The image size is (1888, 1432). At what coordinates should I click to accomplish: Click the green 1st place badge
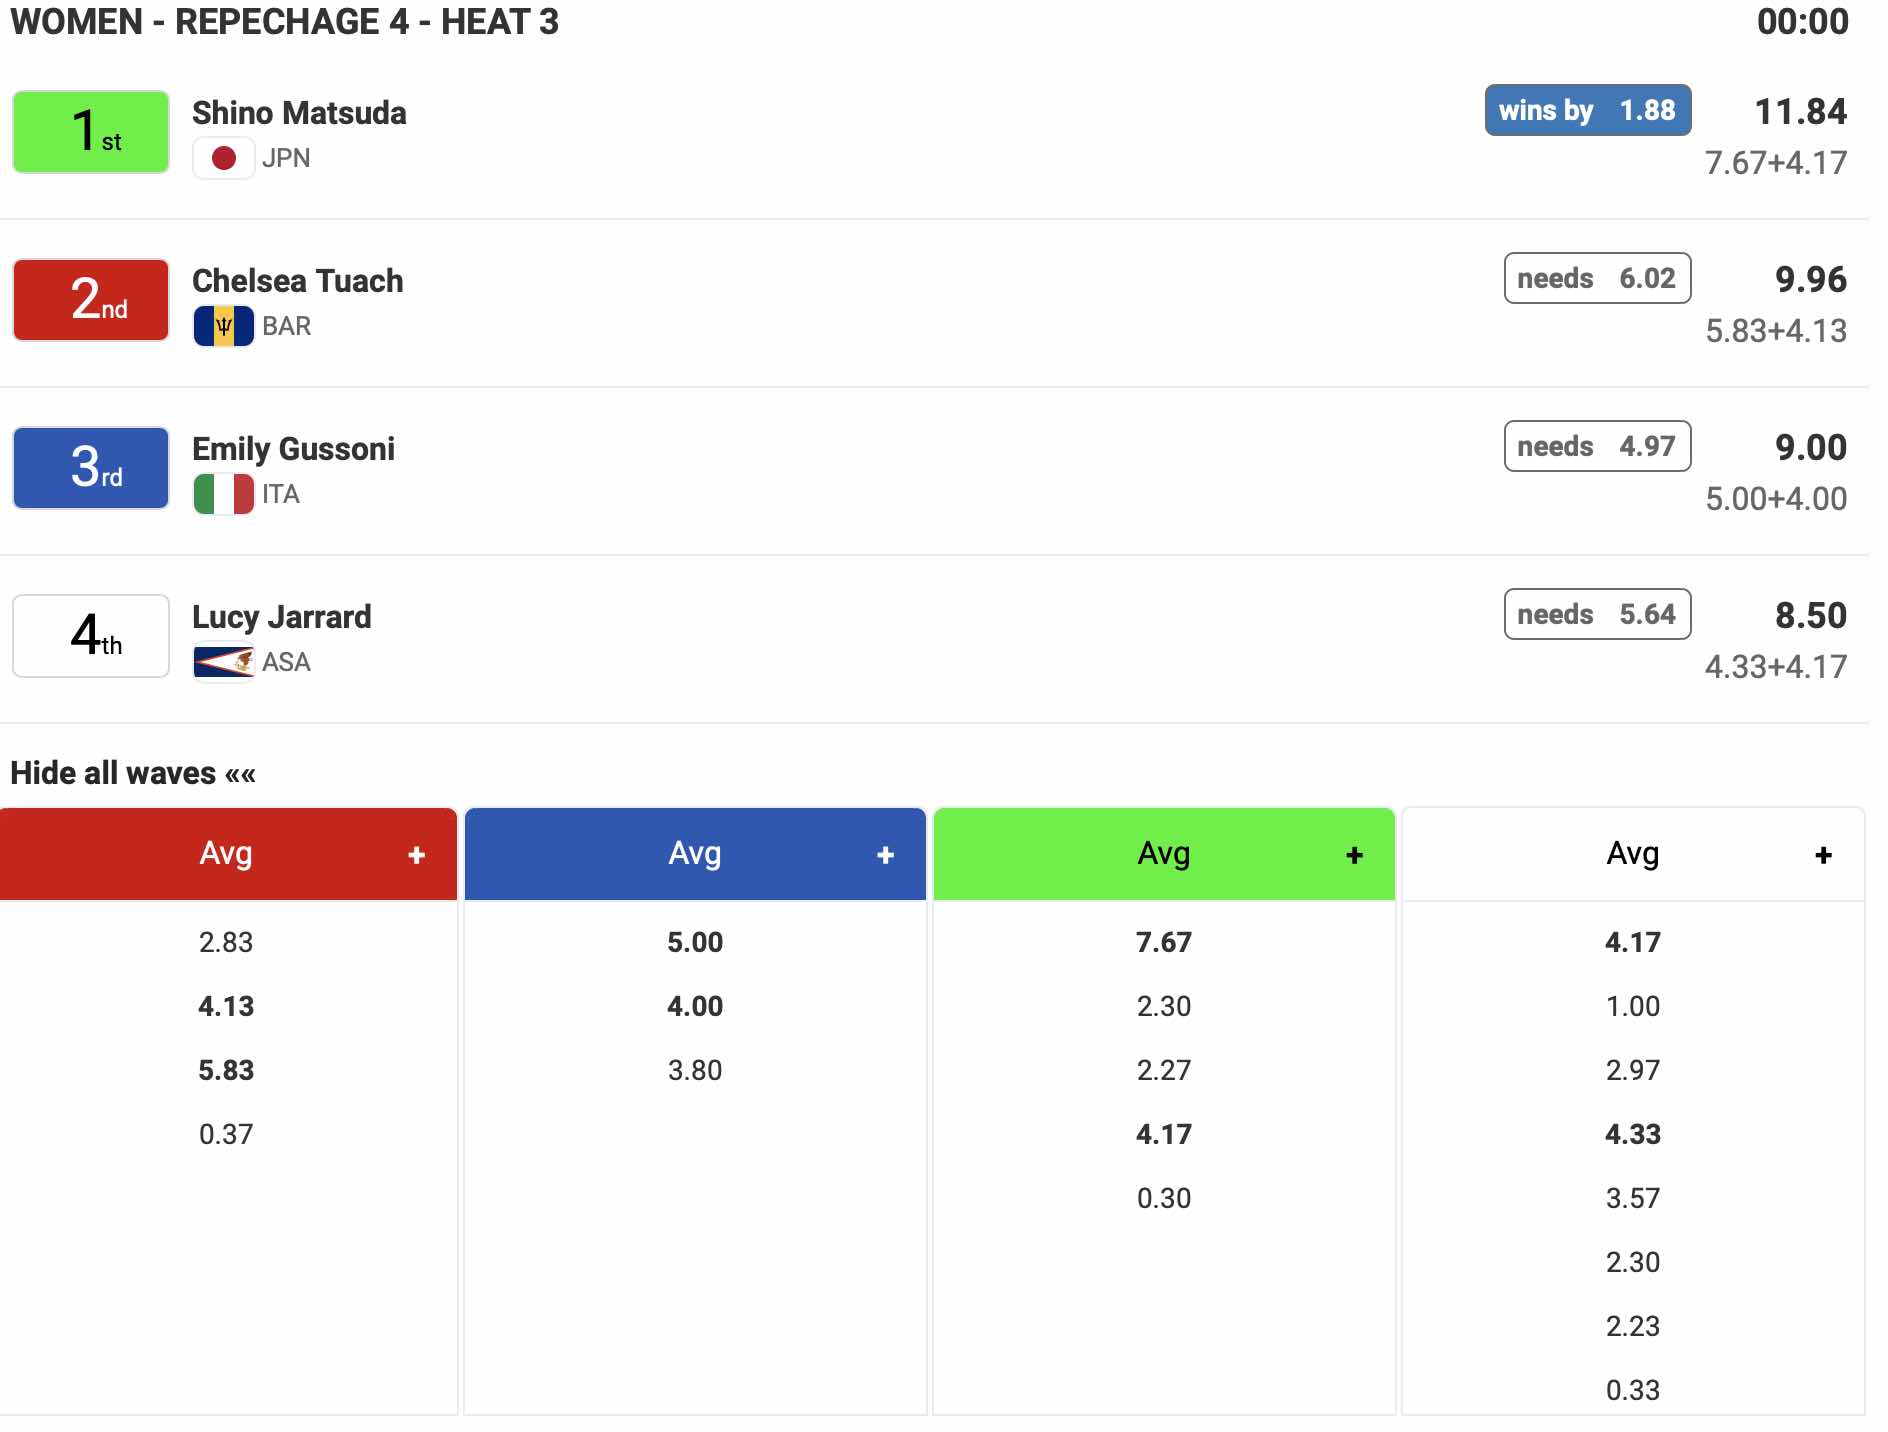91,132
